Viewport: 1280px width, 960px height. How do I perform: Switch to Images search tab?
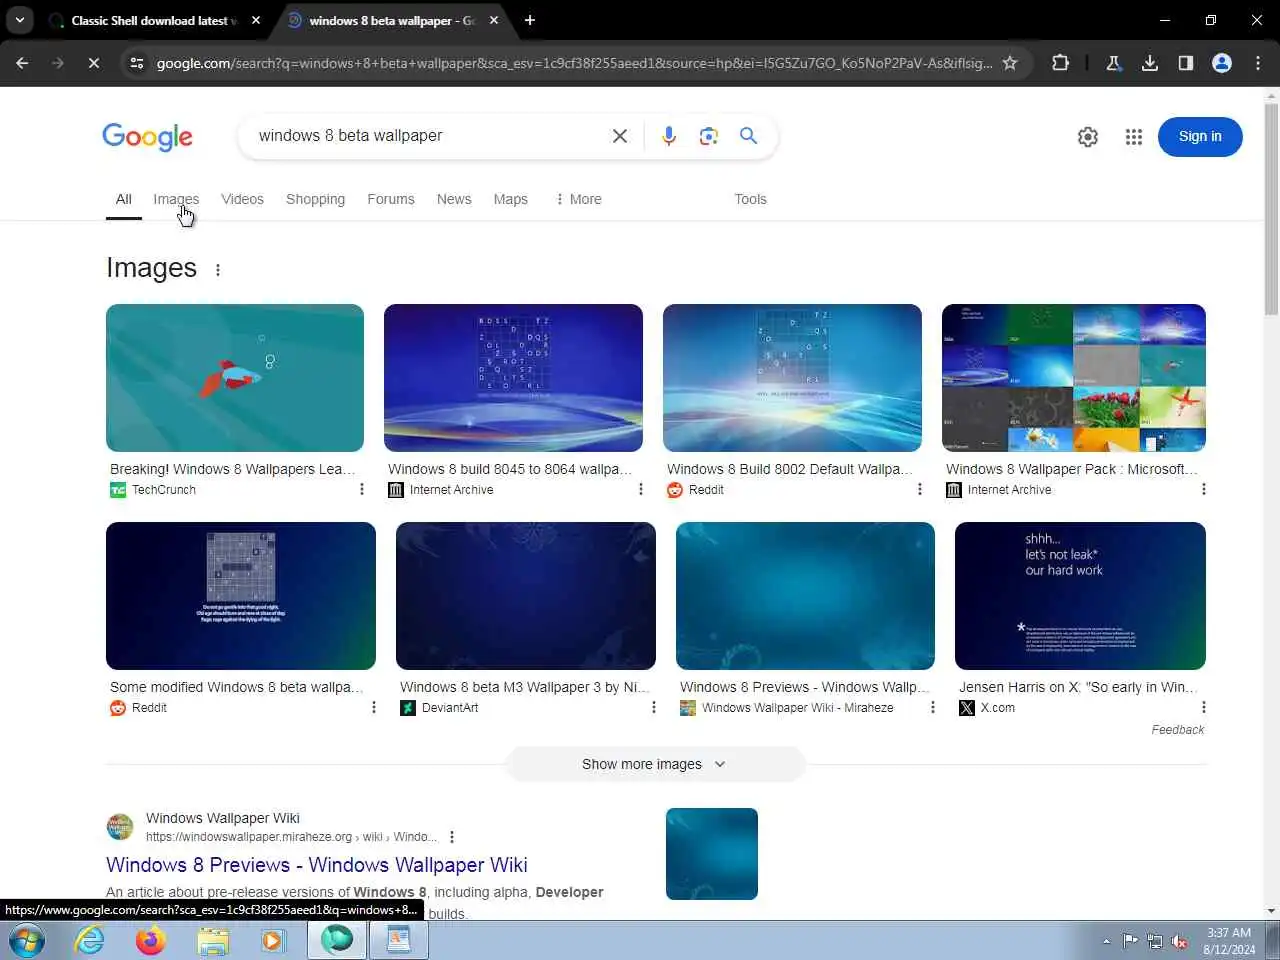pos(176,199)
